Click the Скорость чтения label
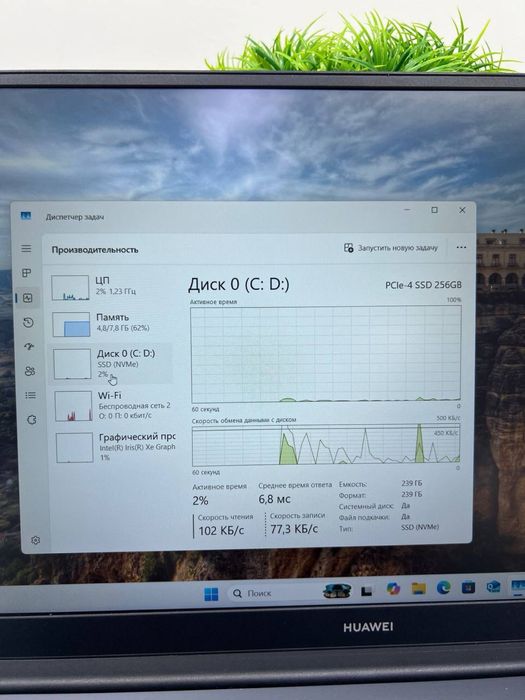Image resolution: width=525 pixels, height=700 pixels. click(x=225, y=517)
